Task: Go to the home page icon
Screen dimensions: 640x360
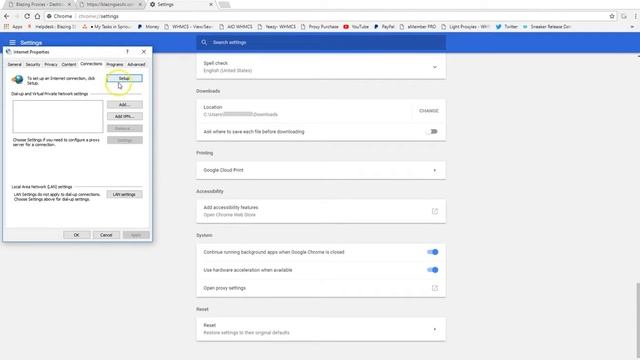Action: coord(37,16)
